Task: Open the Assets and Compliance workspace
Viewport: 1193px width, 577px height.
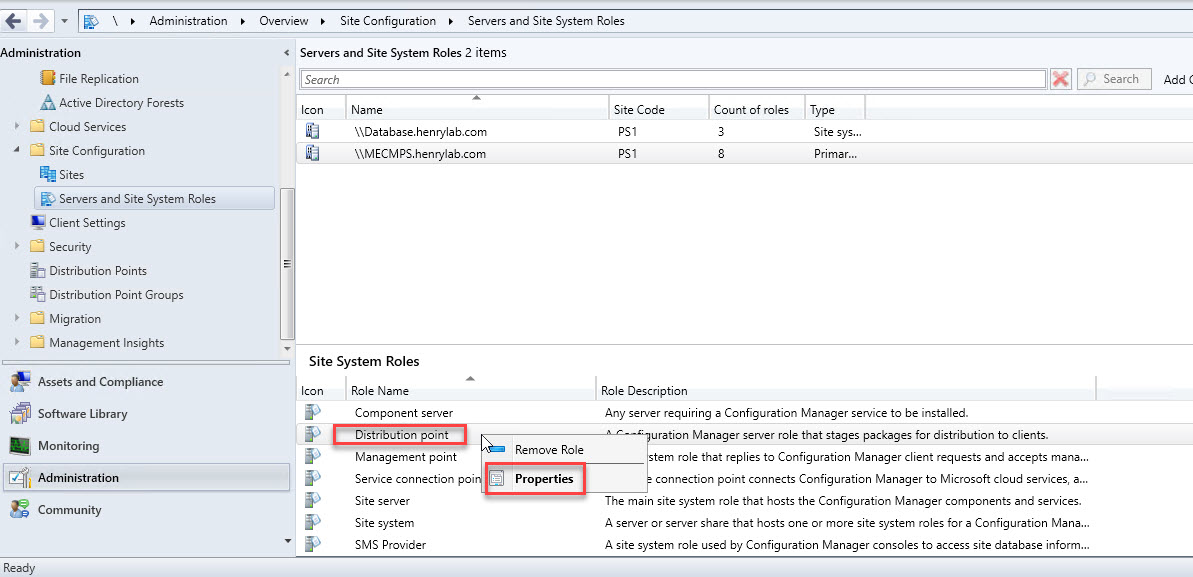Action: tap(99, 382)
